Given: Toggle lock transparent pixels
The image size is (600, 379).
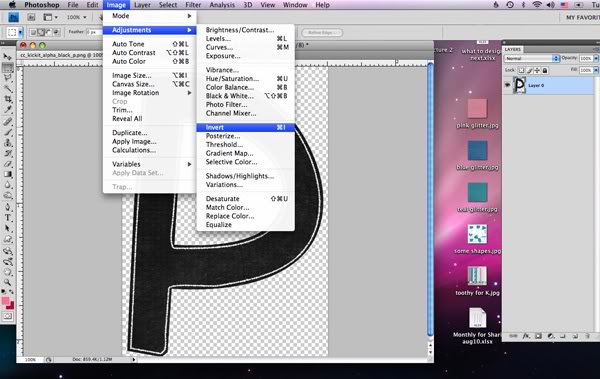Looking at the screenshot, I should point(521,70).
